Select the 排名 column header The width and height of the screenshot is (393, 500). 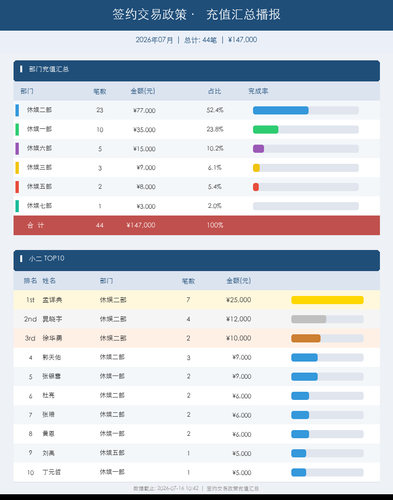tap(30, 281)
